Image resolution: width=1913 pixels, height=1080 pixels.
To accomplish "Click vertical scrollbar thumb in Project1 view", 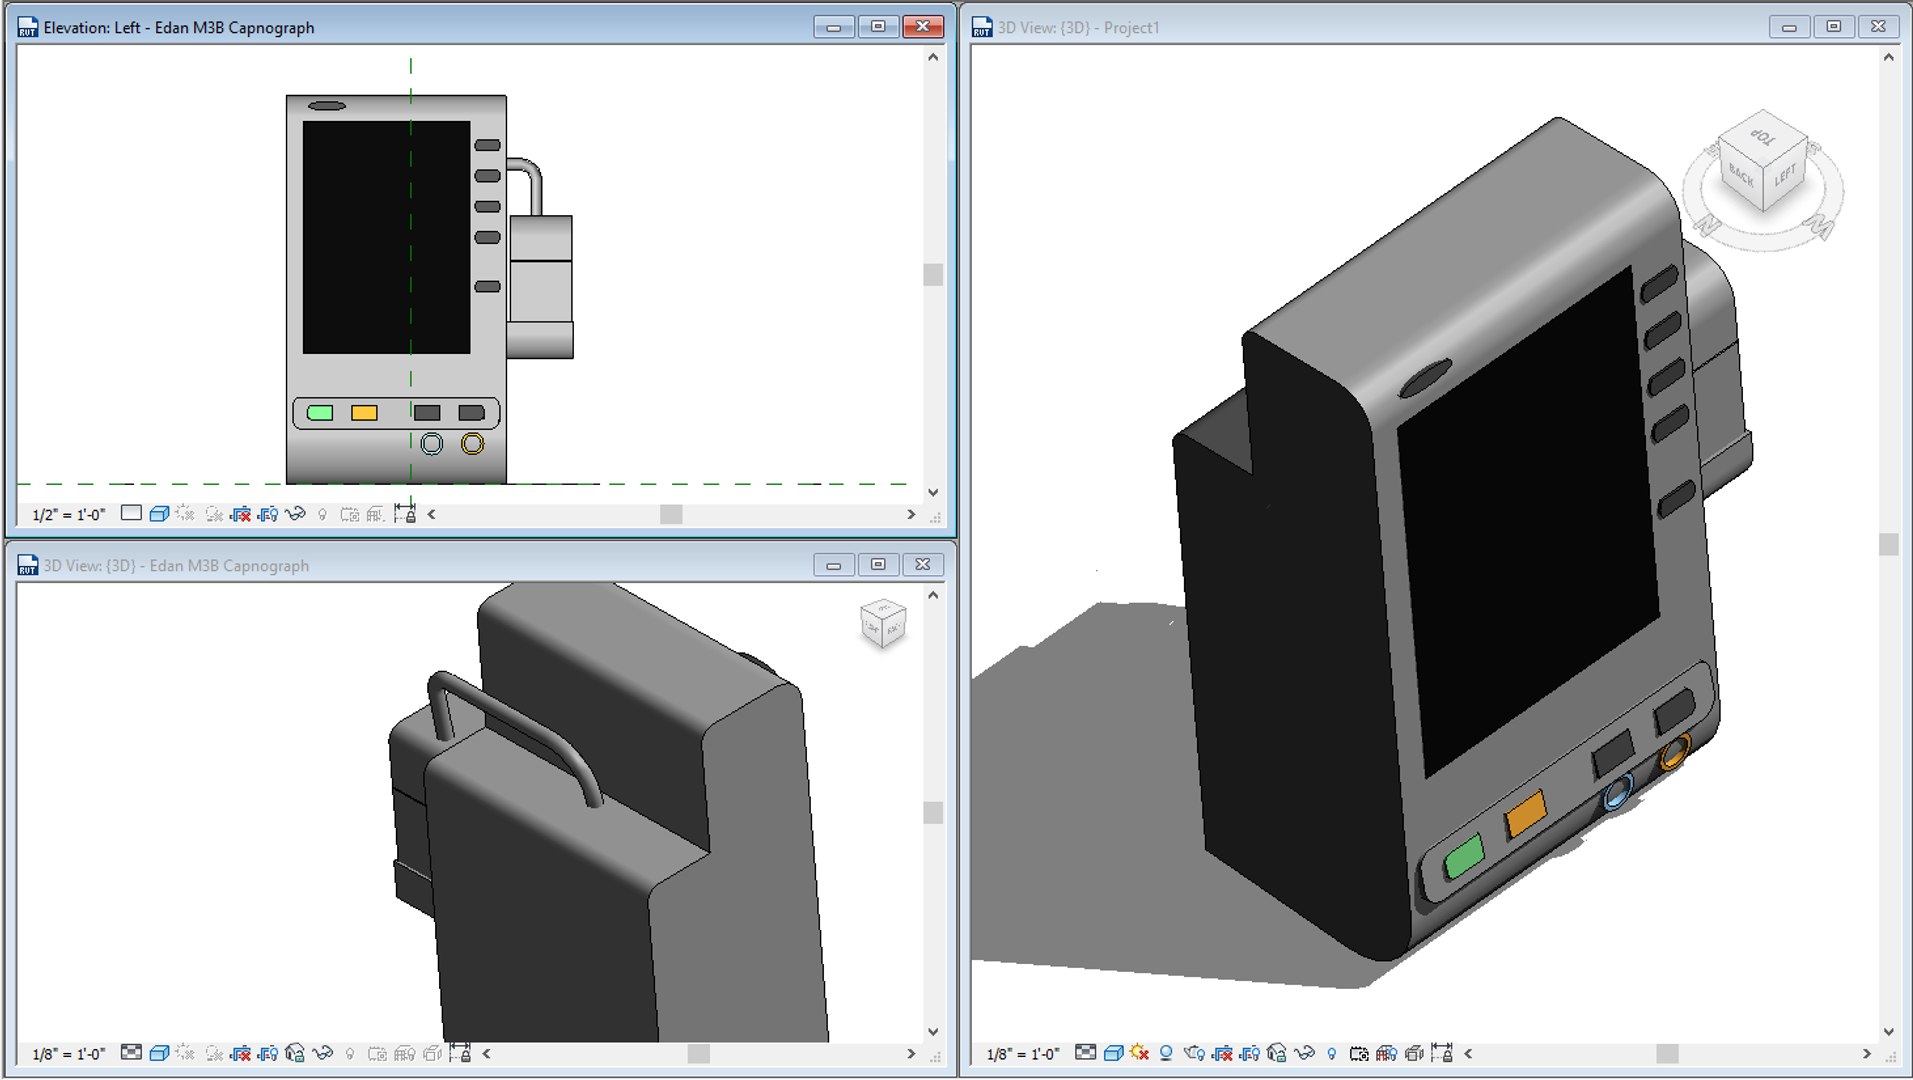I will pyautogui.click(x=1888, y=544).
